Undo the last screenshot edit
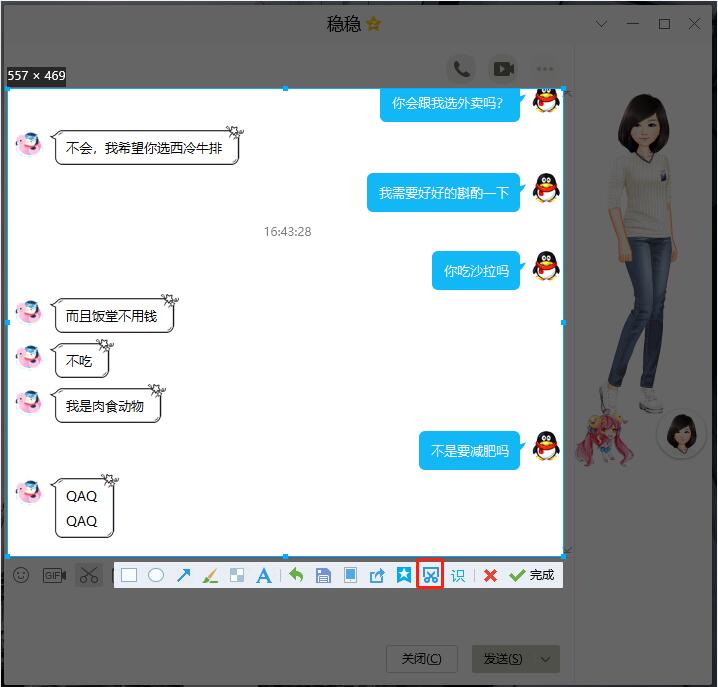Viewport: 718px width, 687px height. 296,574
